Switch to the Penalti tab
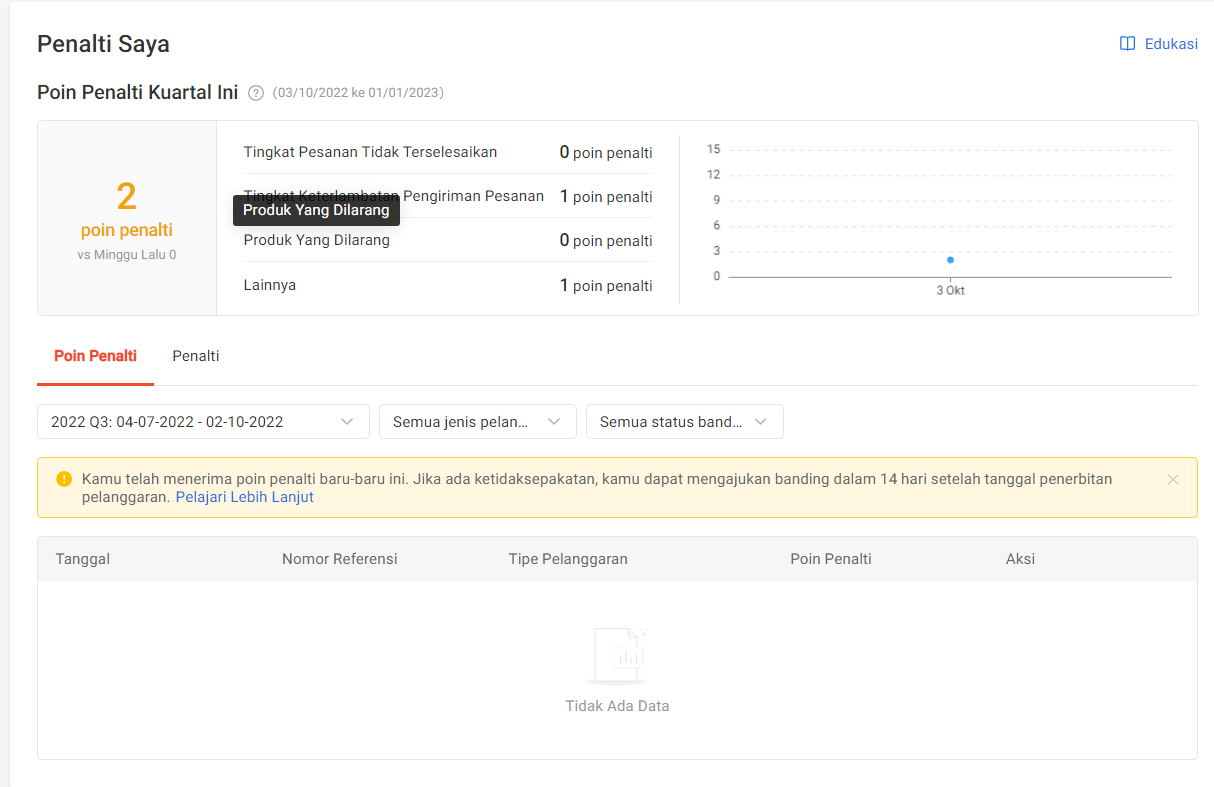 (x=196, y=356)
